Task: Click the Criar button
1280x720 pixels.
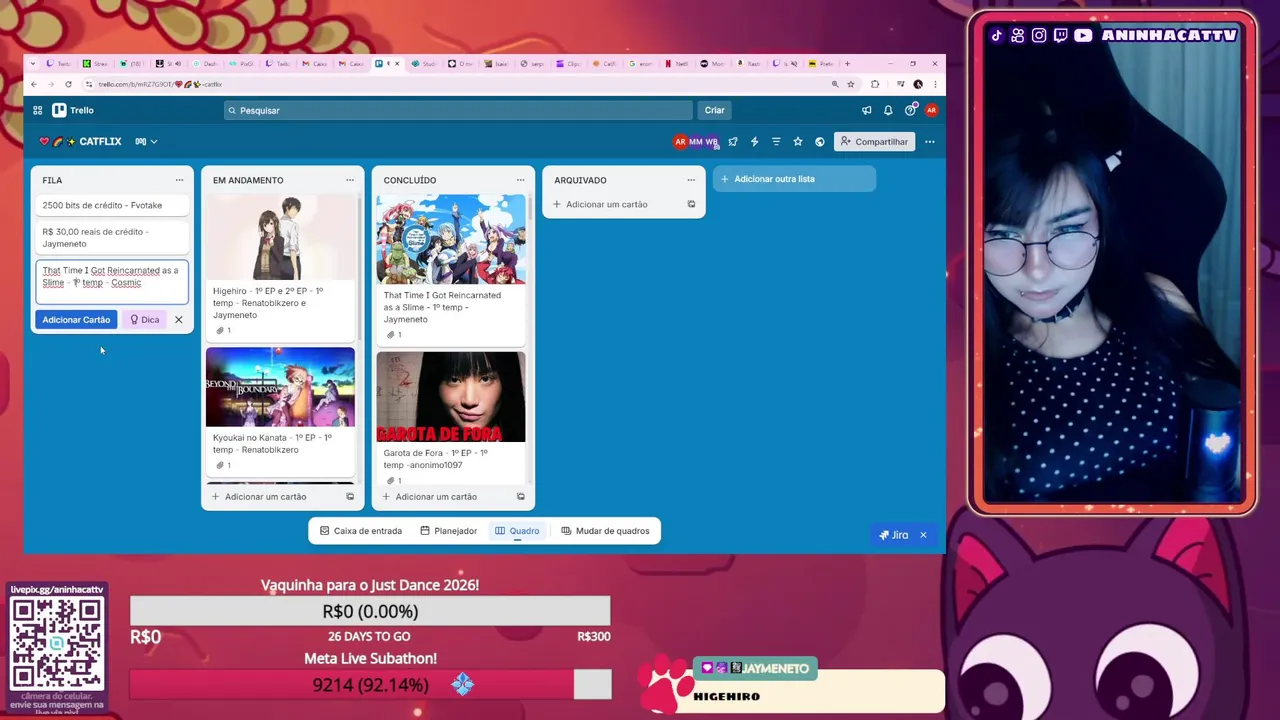Action: point(714,110)
